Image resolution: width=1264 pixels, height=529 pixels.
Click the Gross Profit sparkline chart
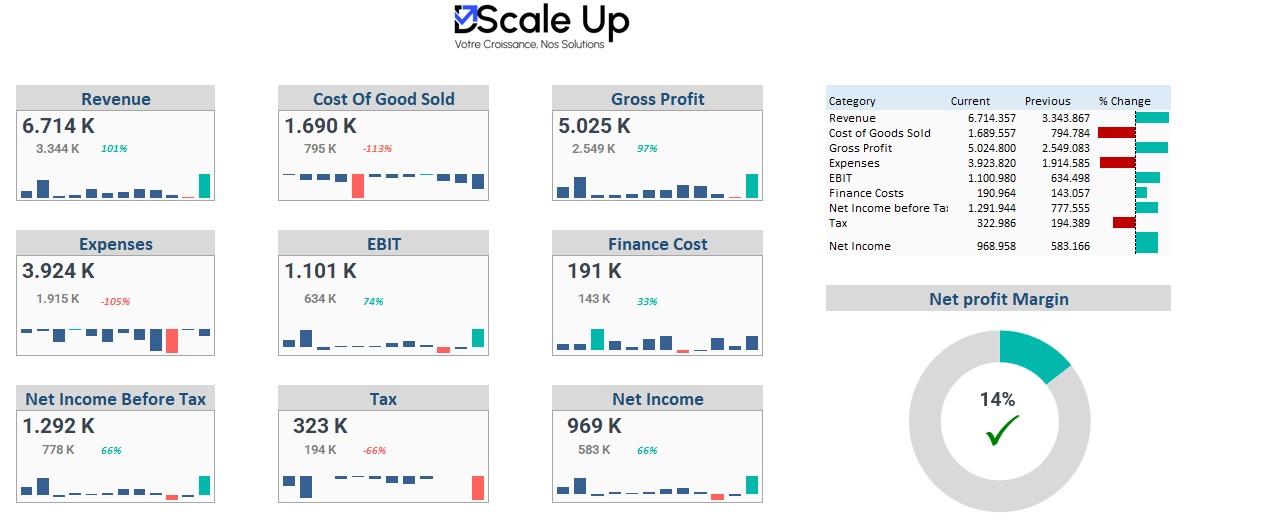pos(657,188)
